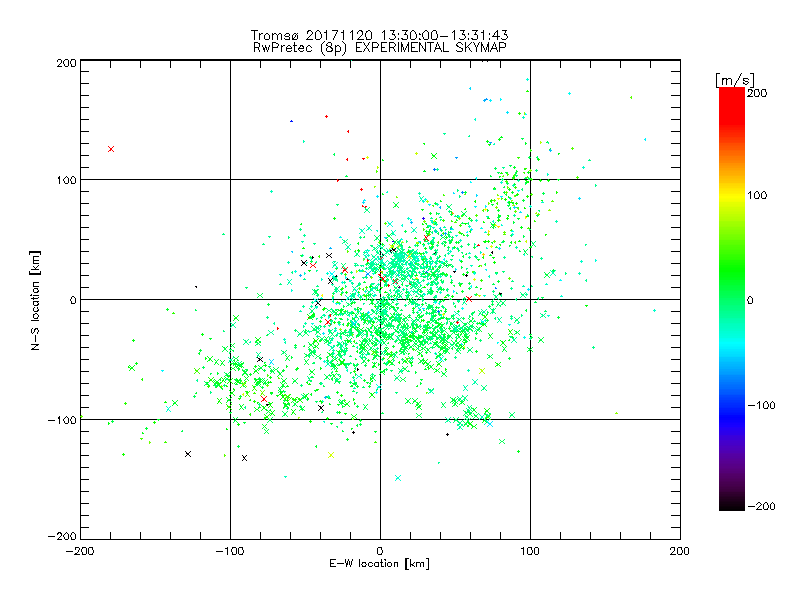The width and height of the screenshot is (800, 600).
Task: Click the colorbar label '-100'
Action: 761,406
